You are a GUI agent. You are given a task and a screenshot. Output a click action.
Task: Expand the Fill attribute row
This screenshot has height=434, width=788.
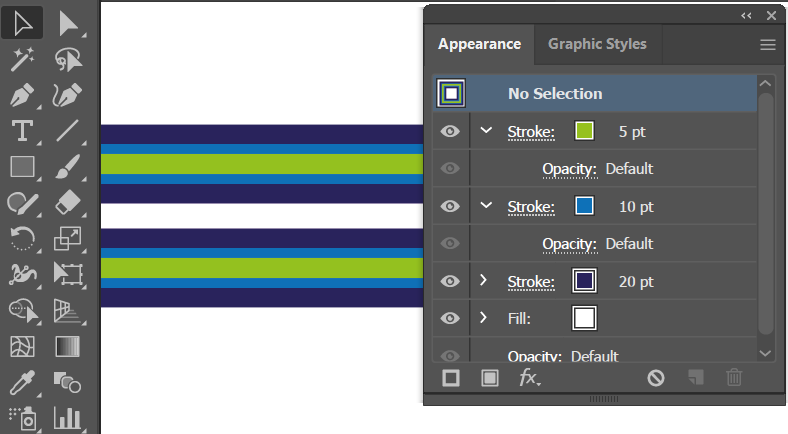click(x=483, y=317)
